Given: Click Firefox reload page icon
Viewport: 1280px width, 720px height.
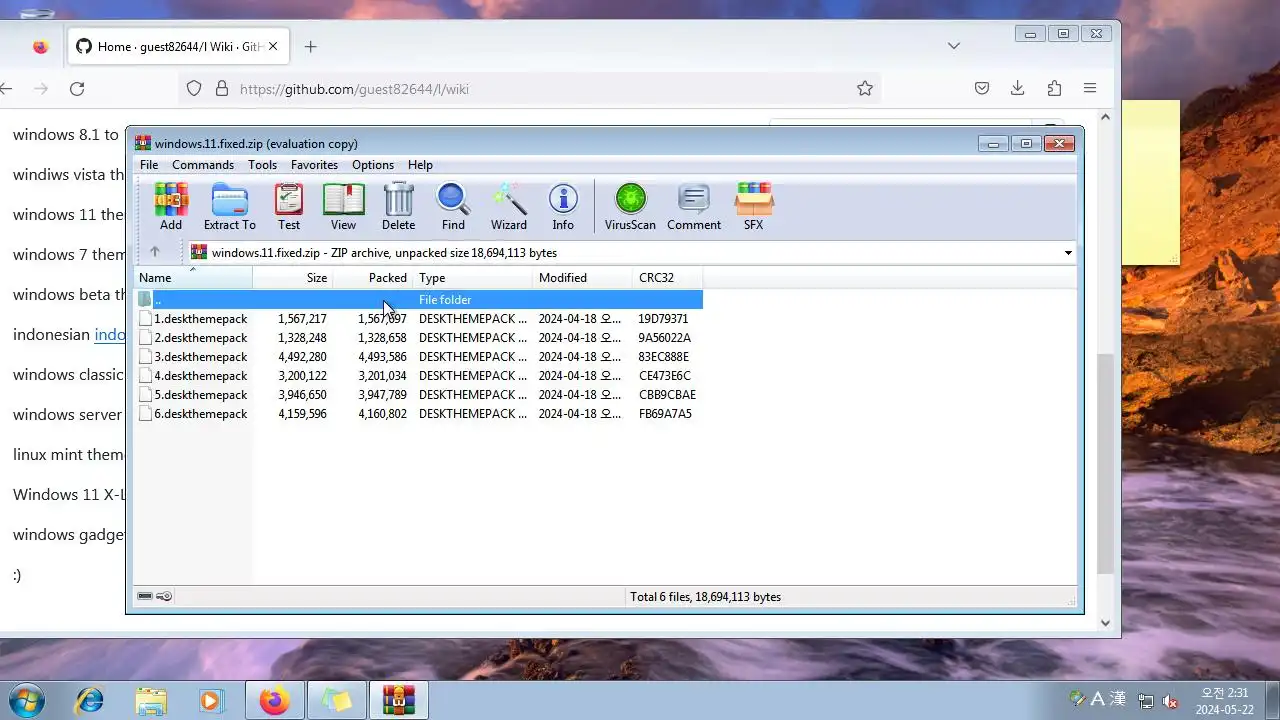Looking at the screenshot, I should [77, 89].
